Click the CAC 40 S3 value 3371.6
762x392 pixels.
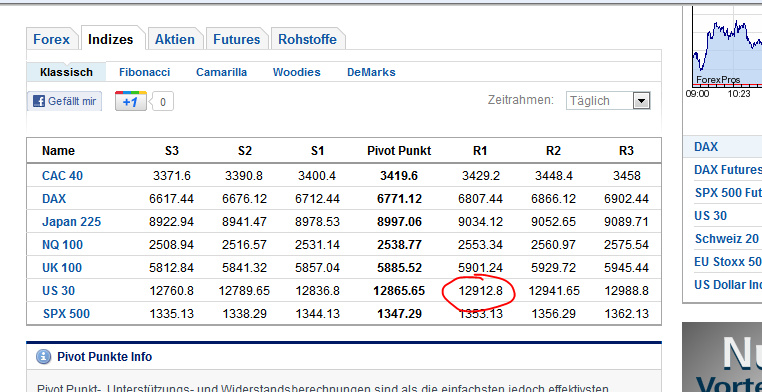pos(172,175)
